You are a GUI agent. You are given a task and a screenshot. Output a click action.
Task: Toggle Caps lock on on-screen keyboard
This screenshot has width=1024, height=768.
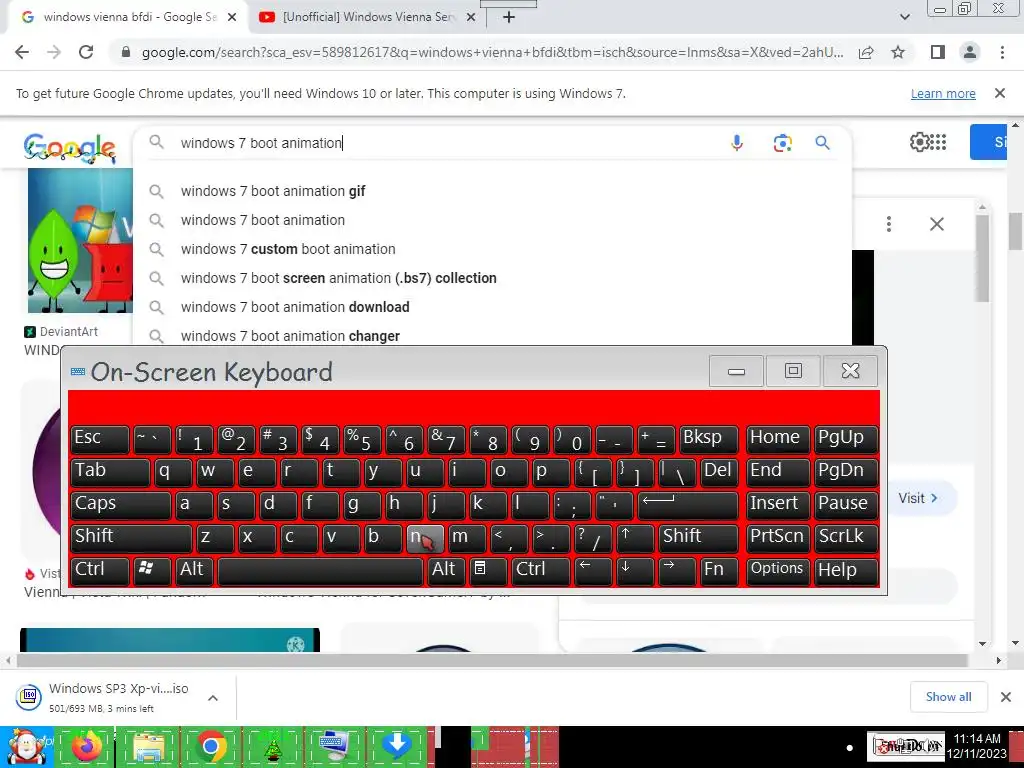(x=120, y=504)
